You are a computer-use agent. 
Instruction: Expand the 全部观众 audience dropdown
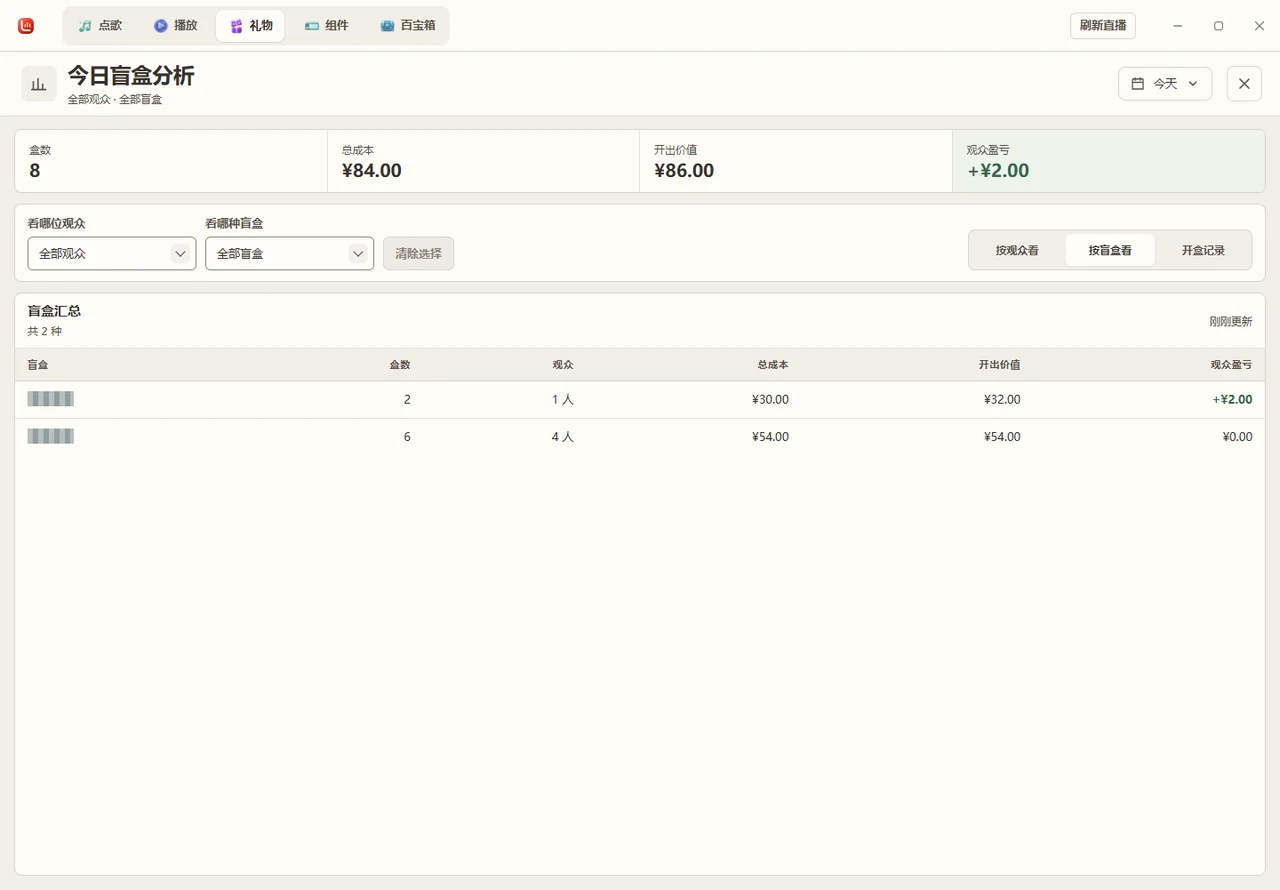112,254
